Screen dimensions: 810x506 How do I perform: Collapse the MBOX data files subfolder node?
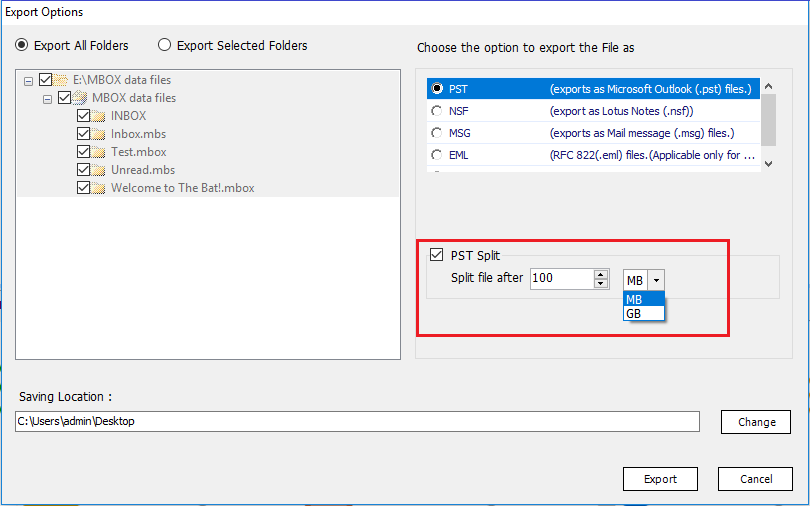(x=48, y=99)
